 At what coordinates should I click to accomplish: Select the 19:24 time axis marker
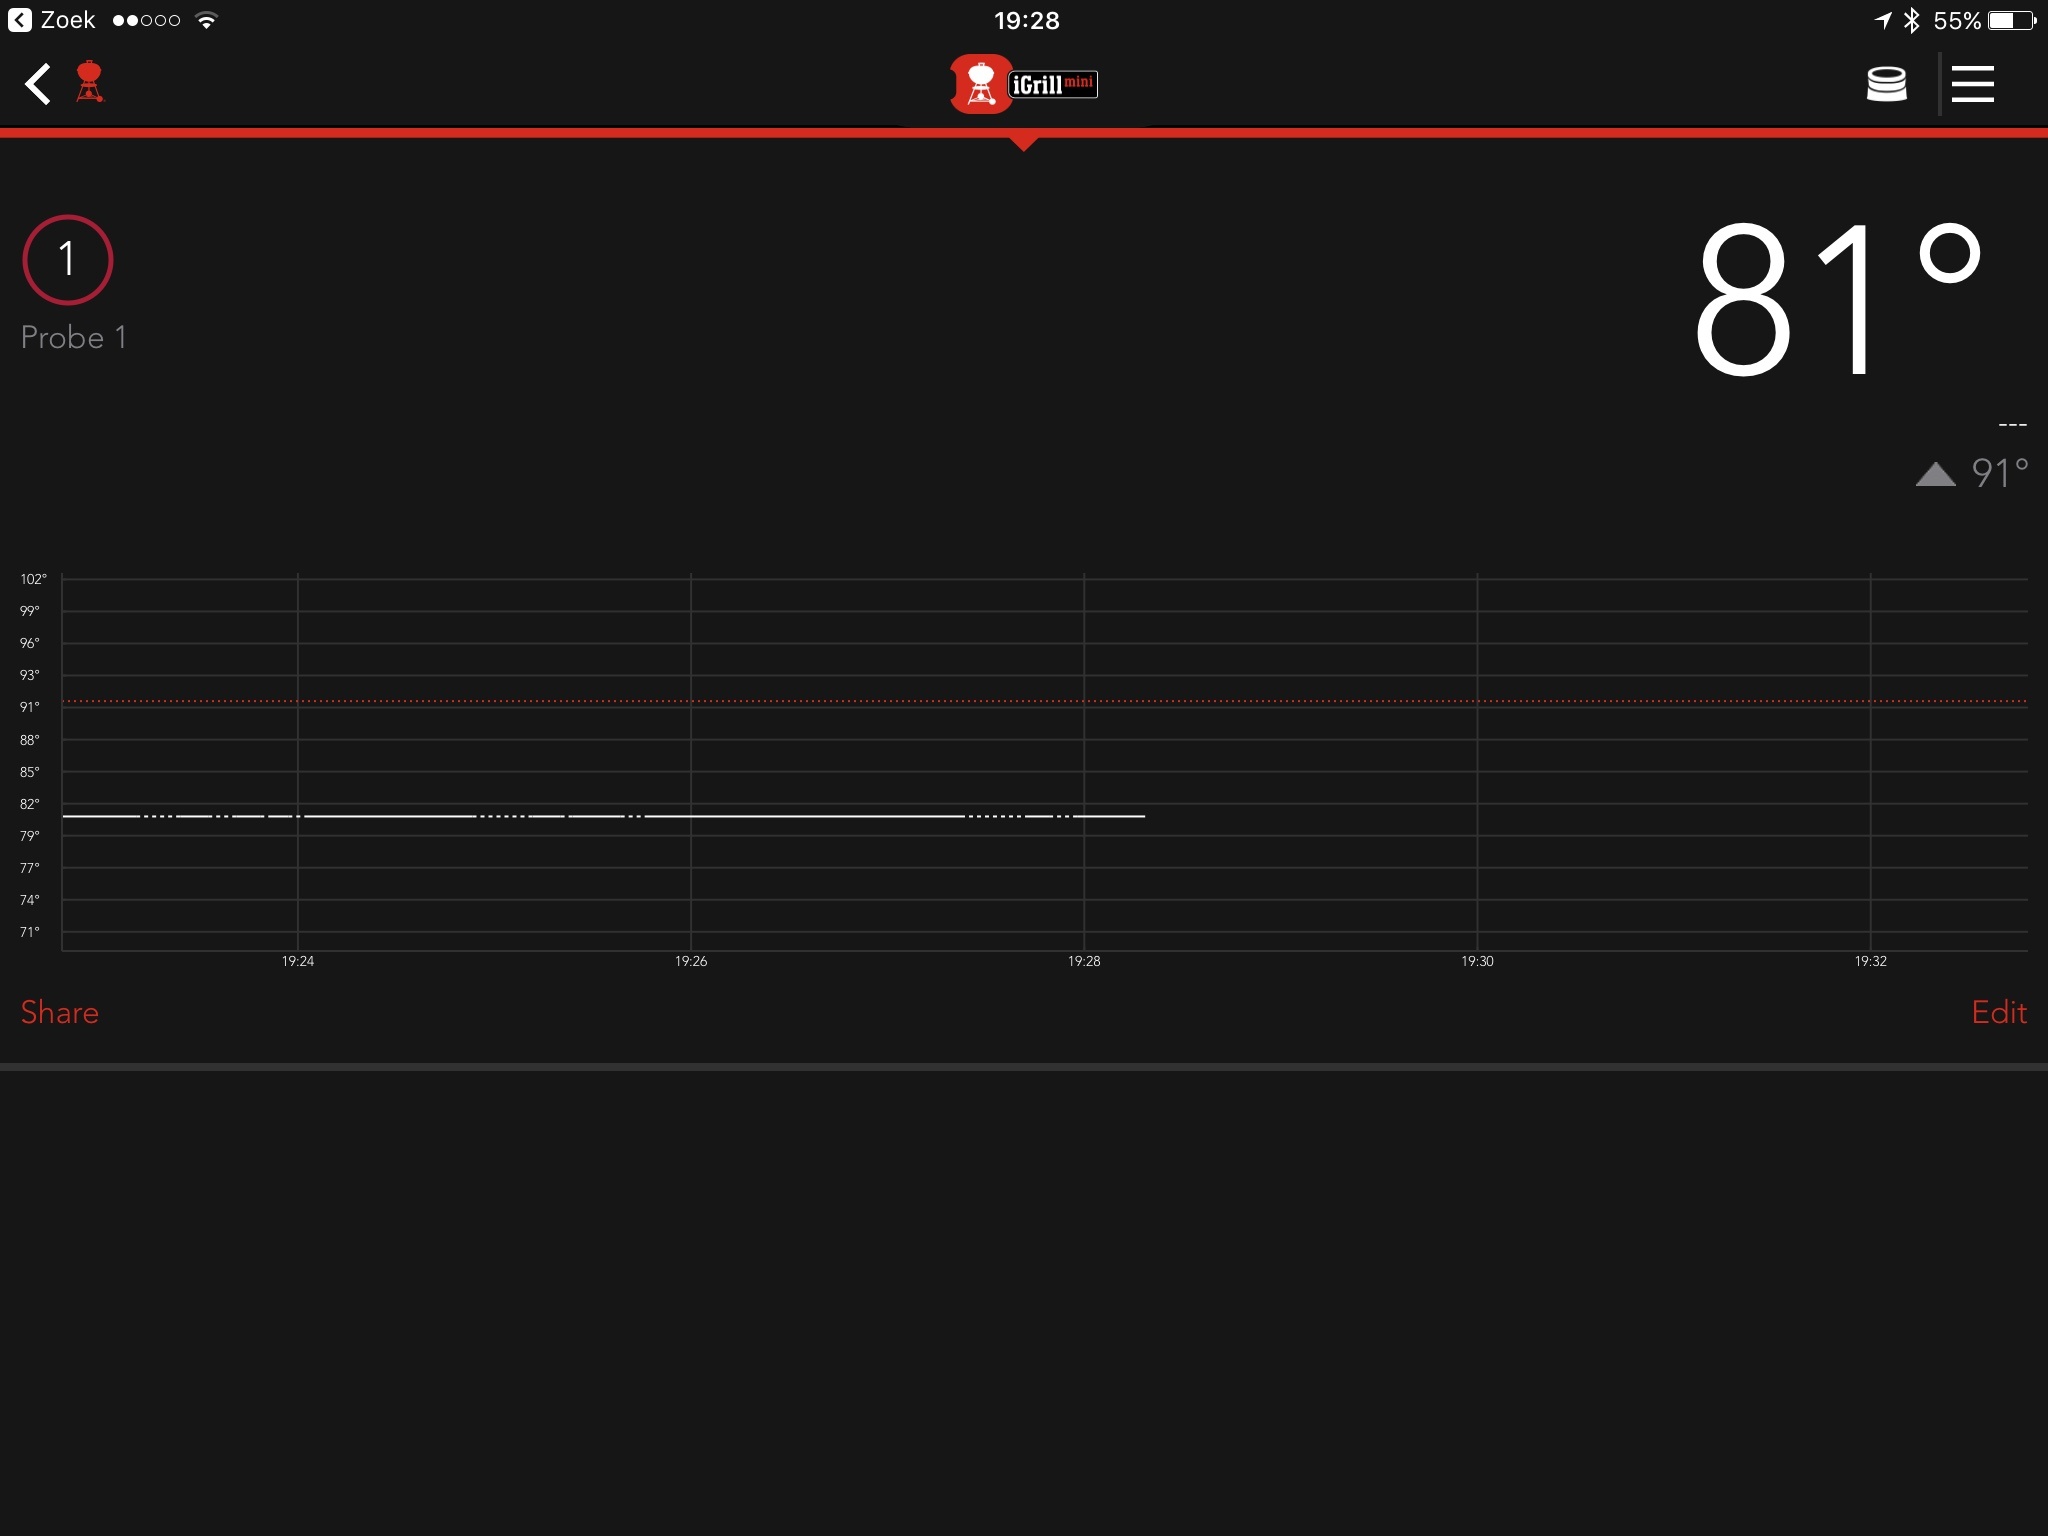(297, 961)
